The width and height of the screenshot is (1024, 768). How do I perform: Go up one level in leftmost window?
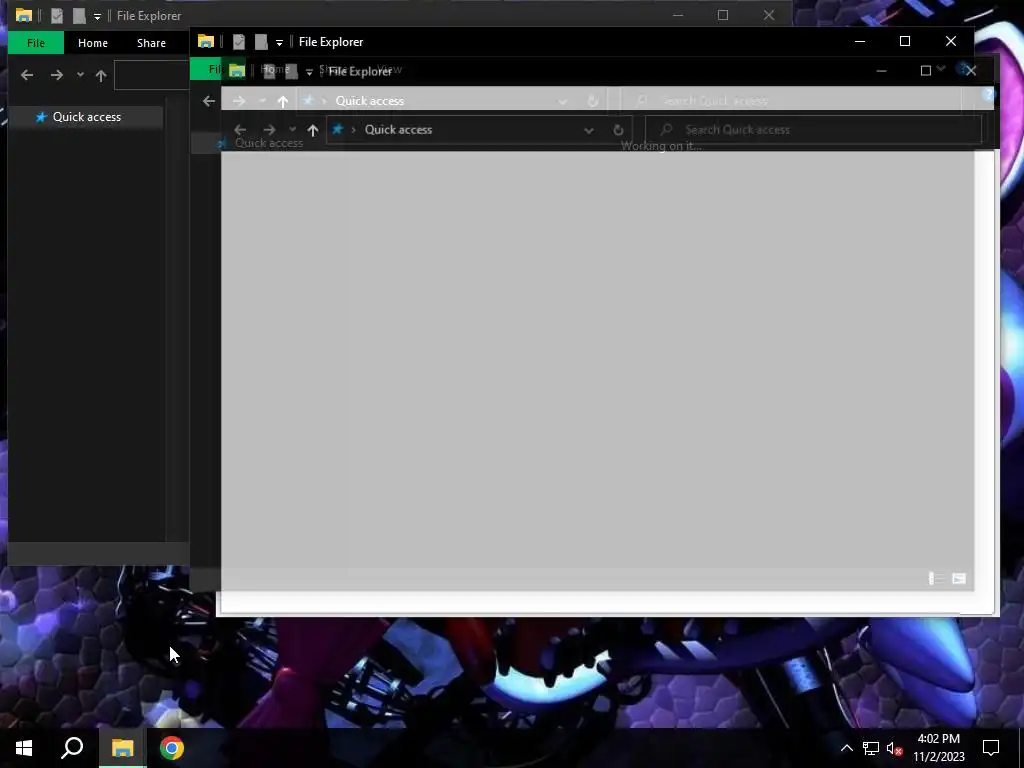point(101,75)
